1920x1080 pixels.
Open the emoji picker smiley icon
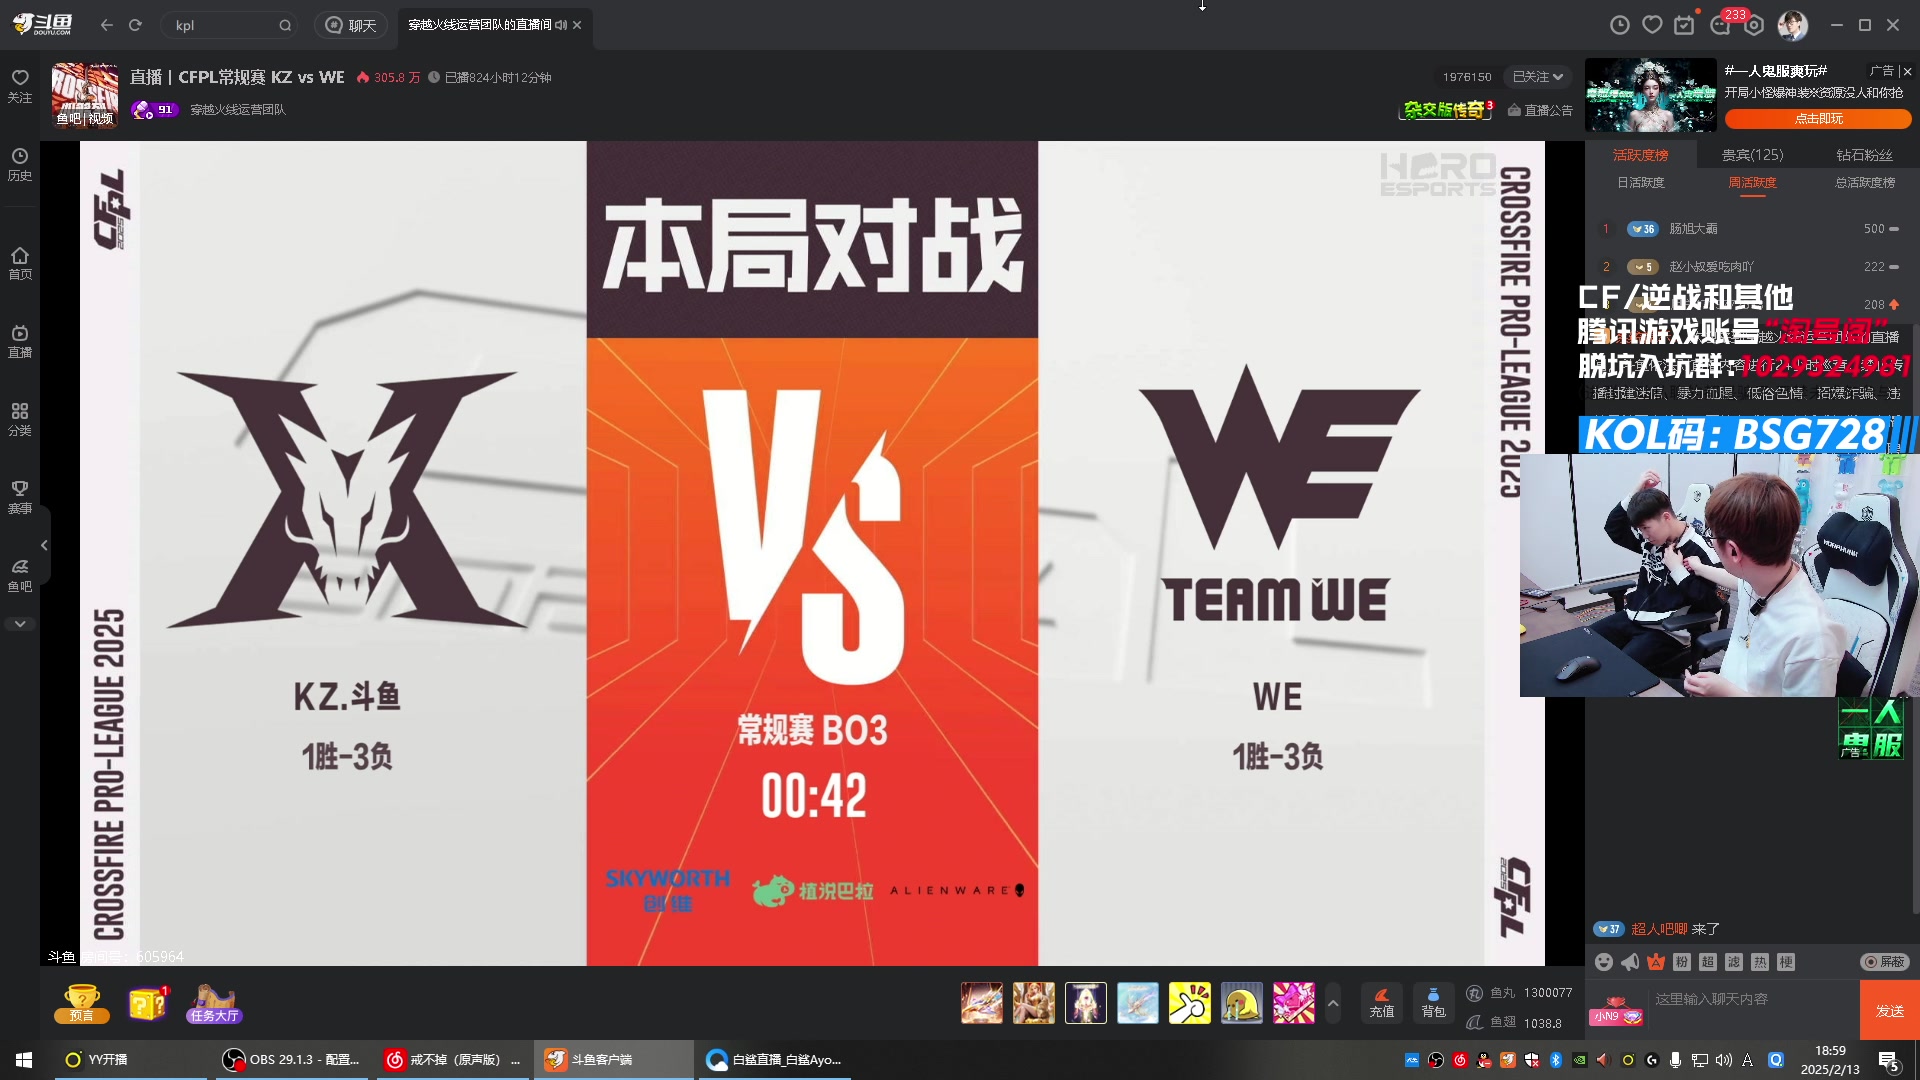pyautogui.click(x=1604, y=962)
